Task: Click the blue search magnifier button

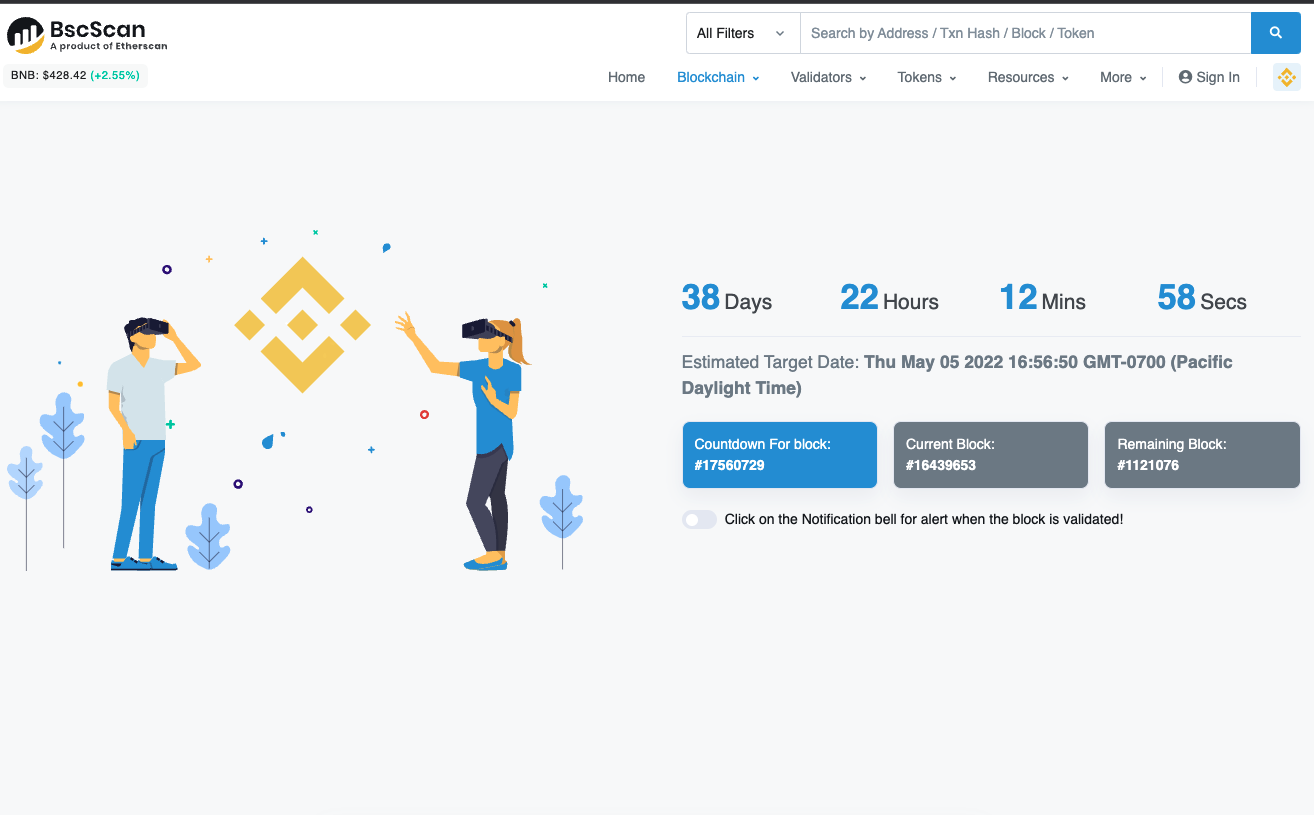Action: pos(1276,33)
